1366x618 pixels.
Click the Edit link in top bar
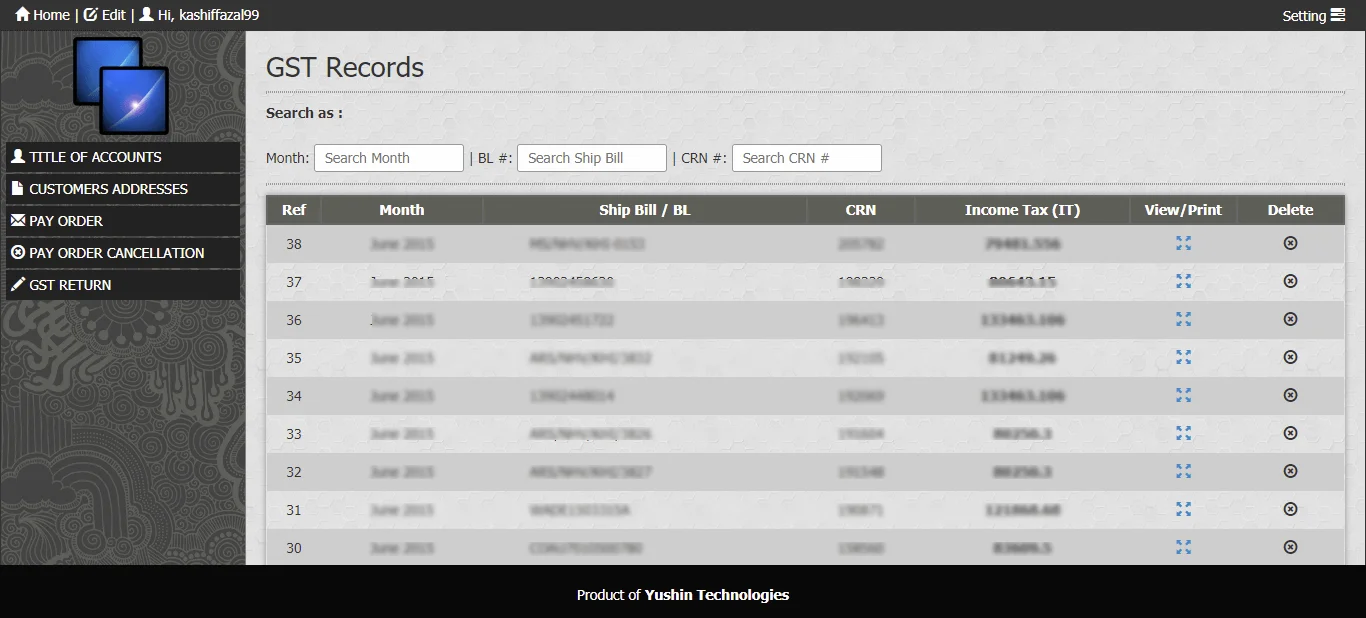click(105, 15)
